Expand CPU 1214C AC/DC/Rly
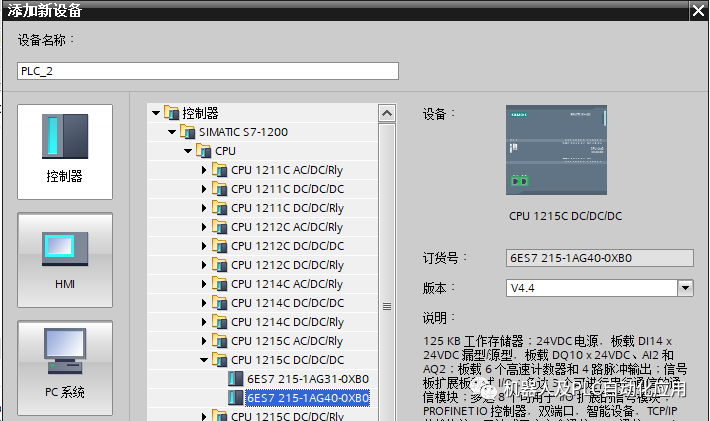 tap(204, 284)
